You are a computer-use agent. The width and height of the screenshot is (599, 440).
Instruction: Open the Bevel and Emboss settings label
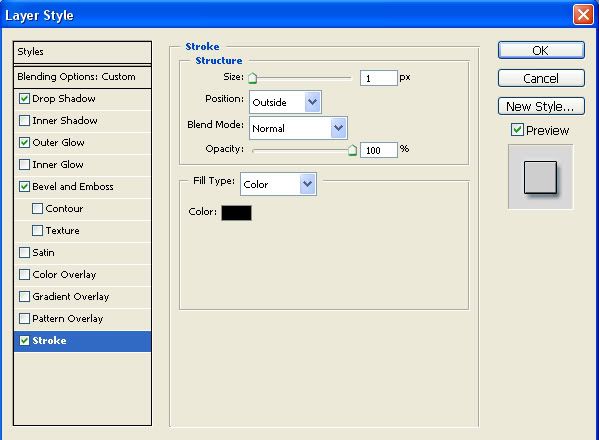pyautogui.click(x=73, y=186)
